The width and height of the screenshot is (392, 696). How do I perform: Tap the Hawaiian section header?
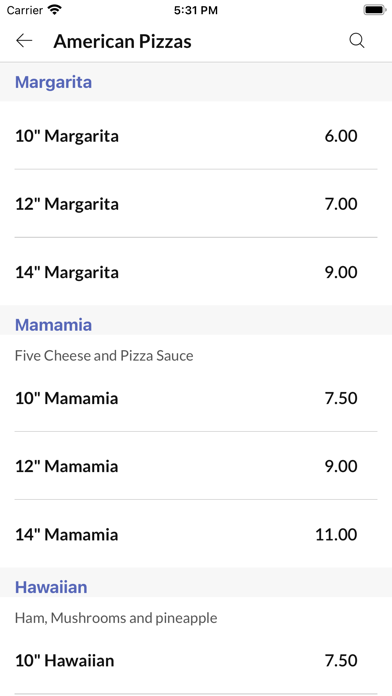click(x=51, y=587)
